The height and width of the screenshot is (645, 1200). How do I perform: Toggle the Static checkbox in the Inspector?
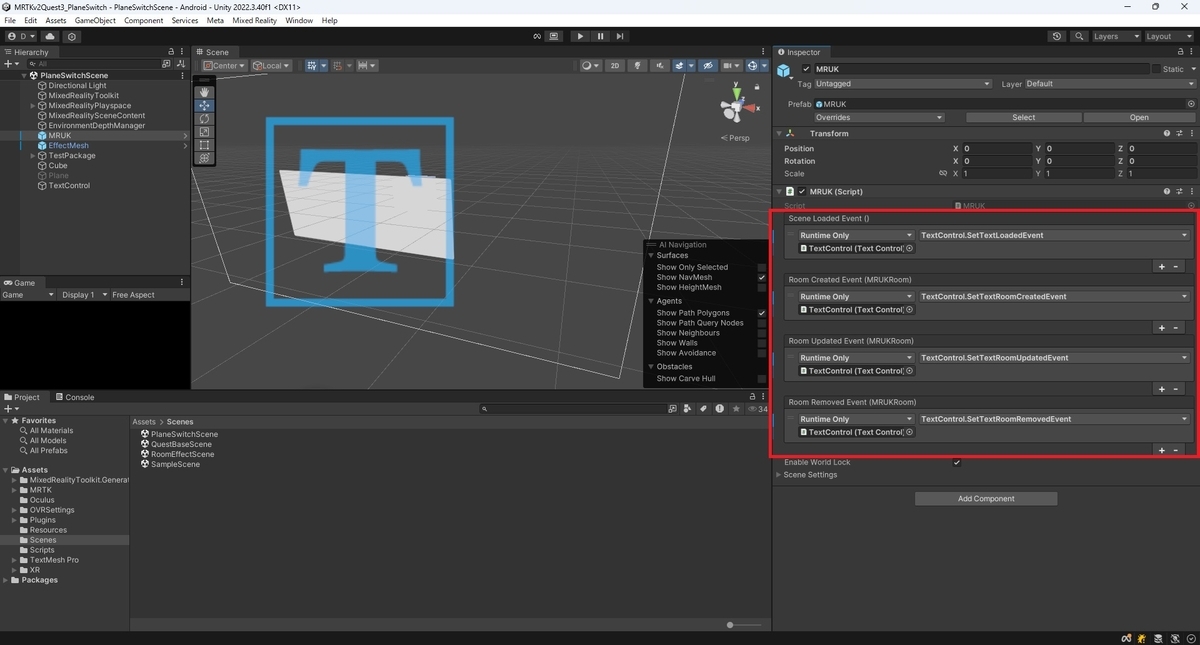point(1156,69)
